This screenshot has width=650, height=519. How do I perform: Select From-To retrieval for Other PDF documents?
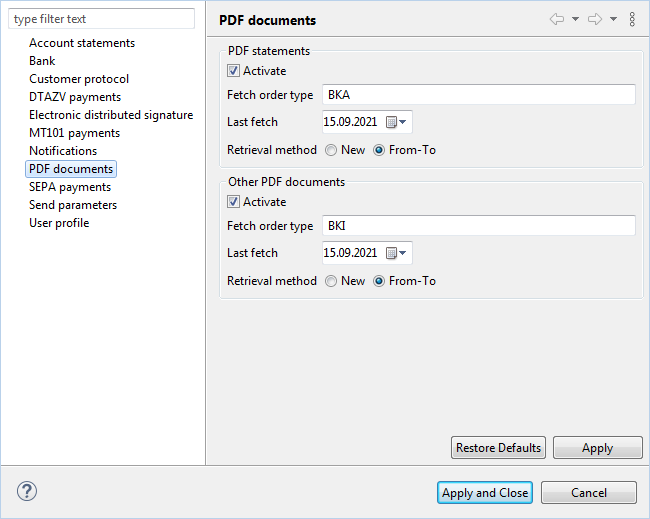point(379,281)
